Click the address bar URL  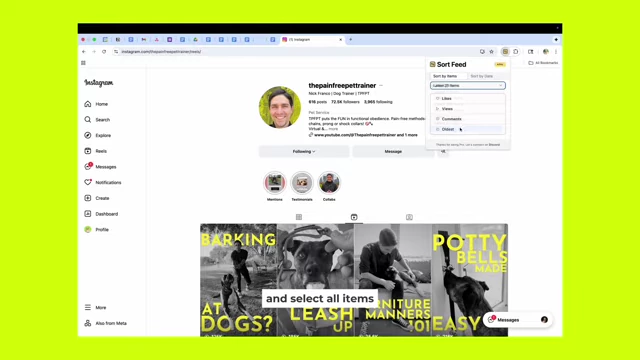click(x=161, y=52)
